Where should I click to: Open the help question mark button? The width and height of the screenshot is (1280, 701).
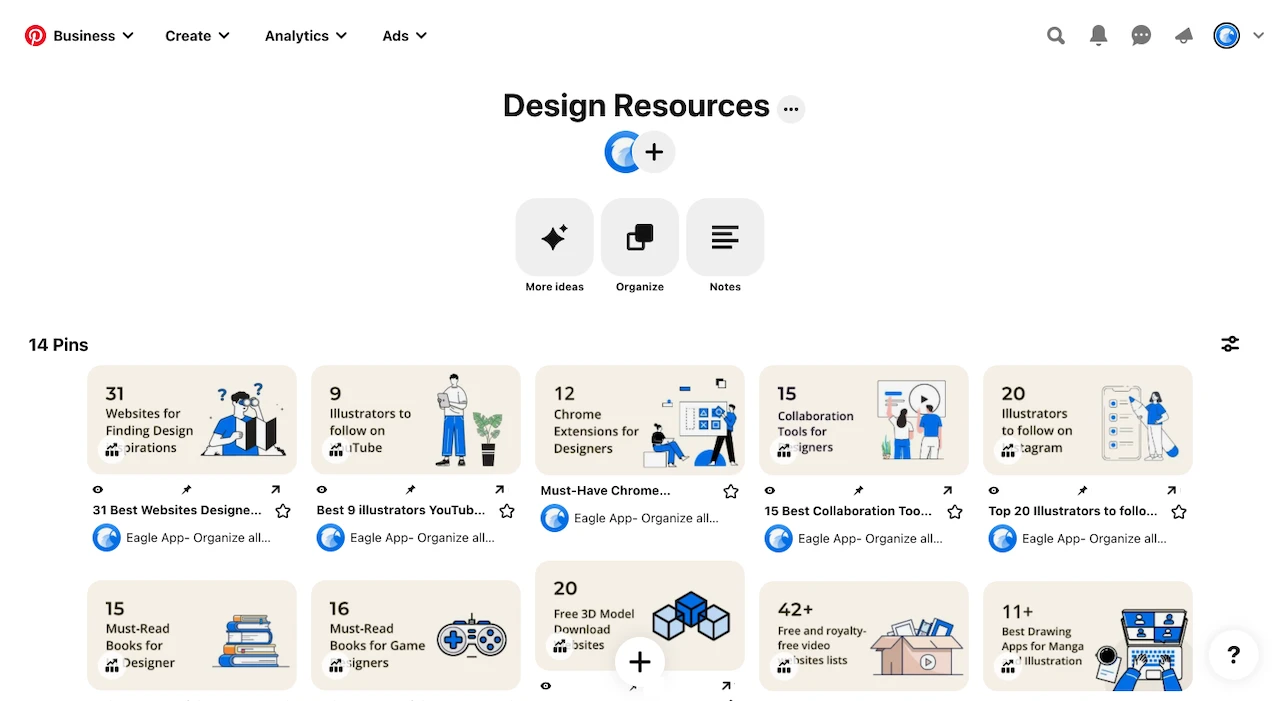[1233, 655]
